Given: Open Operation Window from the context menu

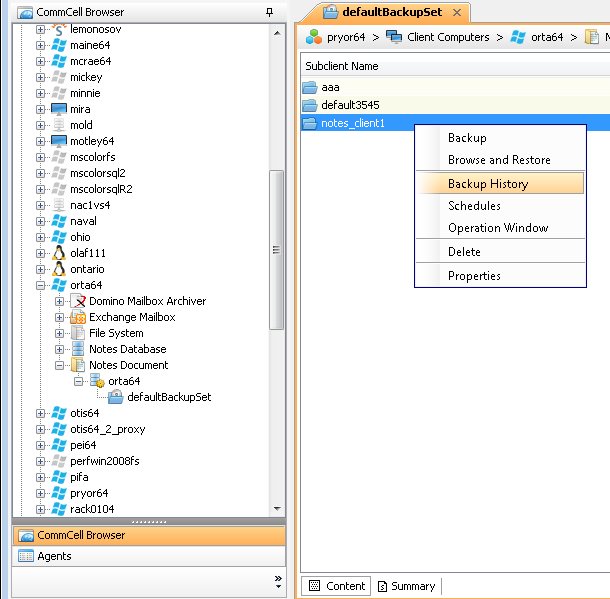Looking at the screenshot, I should (x=500, y=228).
